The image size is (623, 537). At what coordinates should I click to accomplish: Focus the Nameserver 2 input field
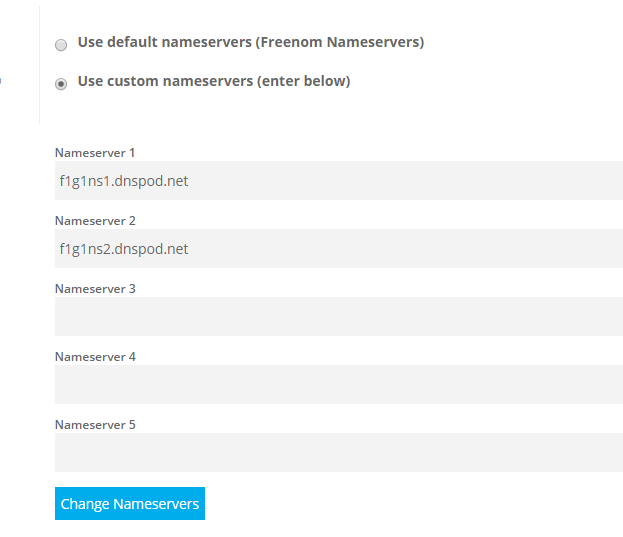pyautogui.click(x=339, y=248)
